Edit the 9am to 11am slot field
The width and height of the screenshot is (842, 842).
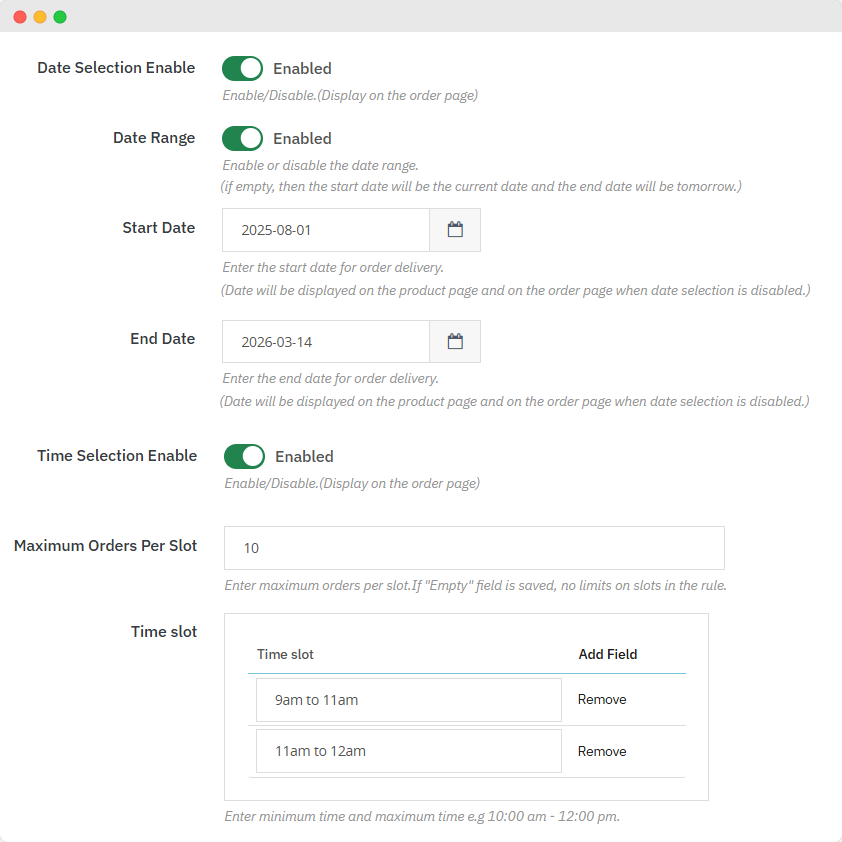408,700
